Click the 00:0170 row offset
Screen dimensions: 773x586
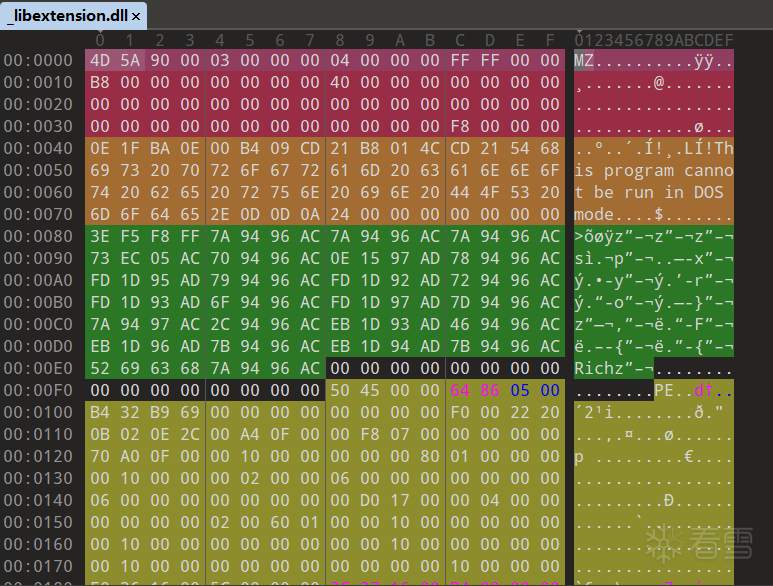click(x=38, y=566)
